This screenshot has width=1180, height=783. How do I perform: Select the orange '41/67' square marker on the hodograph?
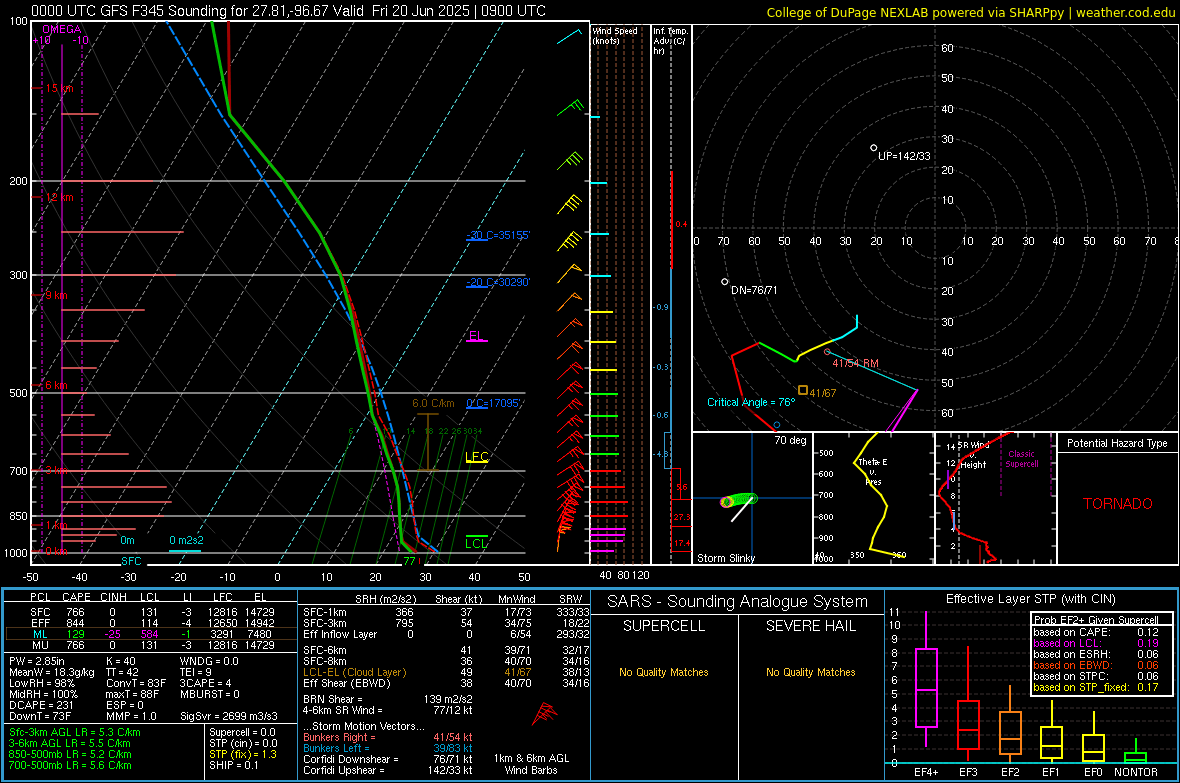pyautogui.click(x=803, y=390)
